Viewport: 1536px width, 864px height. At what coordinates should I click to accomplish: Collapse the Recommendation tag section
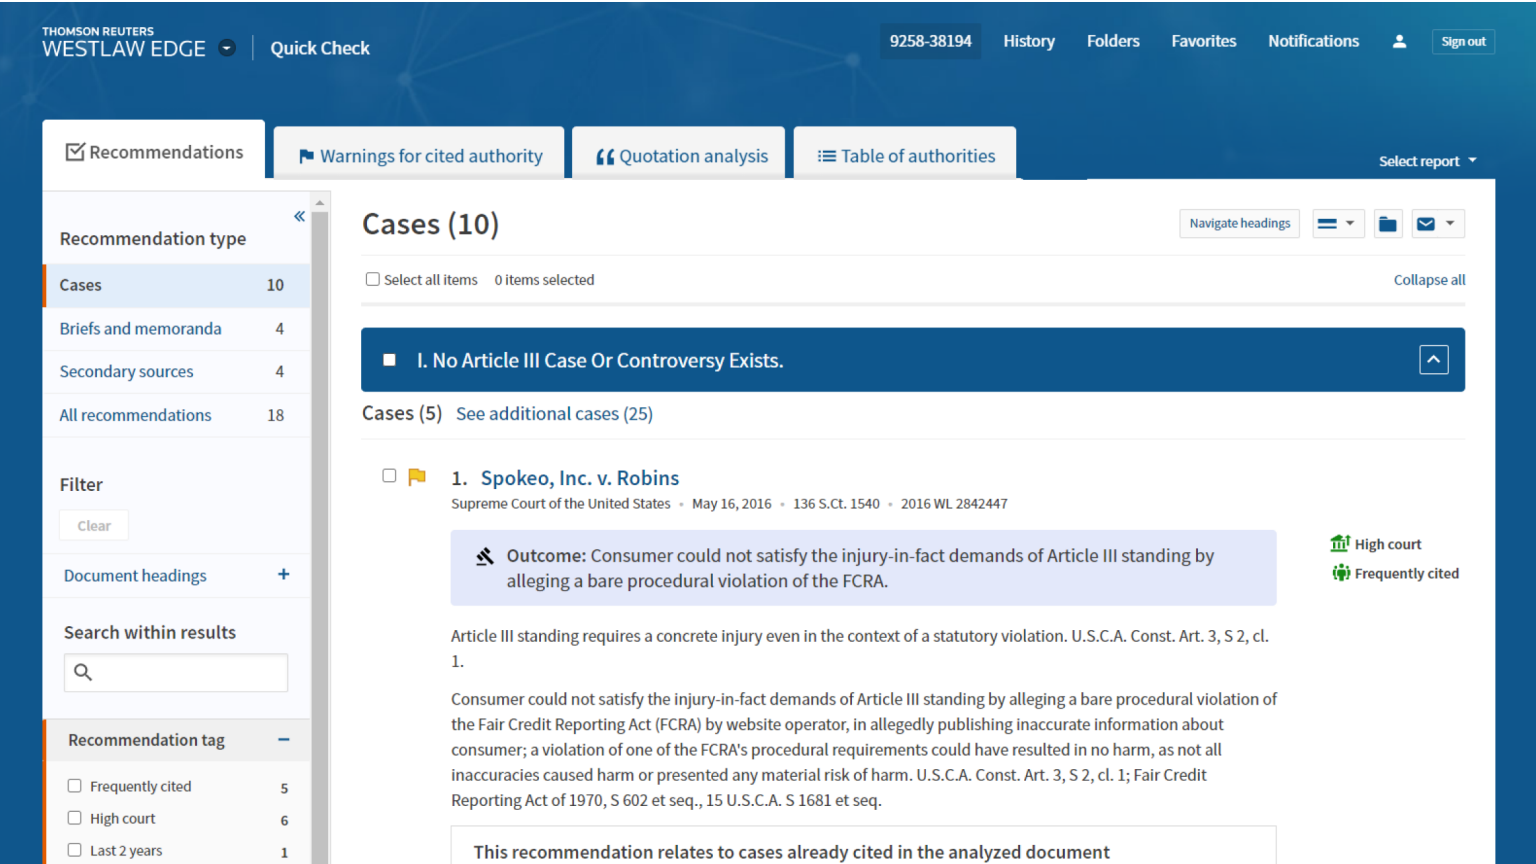(283, 740)
